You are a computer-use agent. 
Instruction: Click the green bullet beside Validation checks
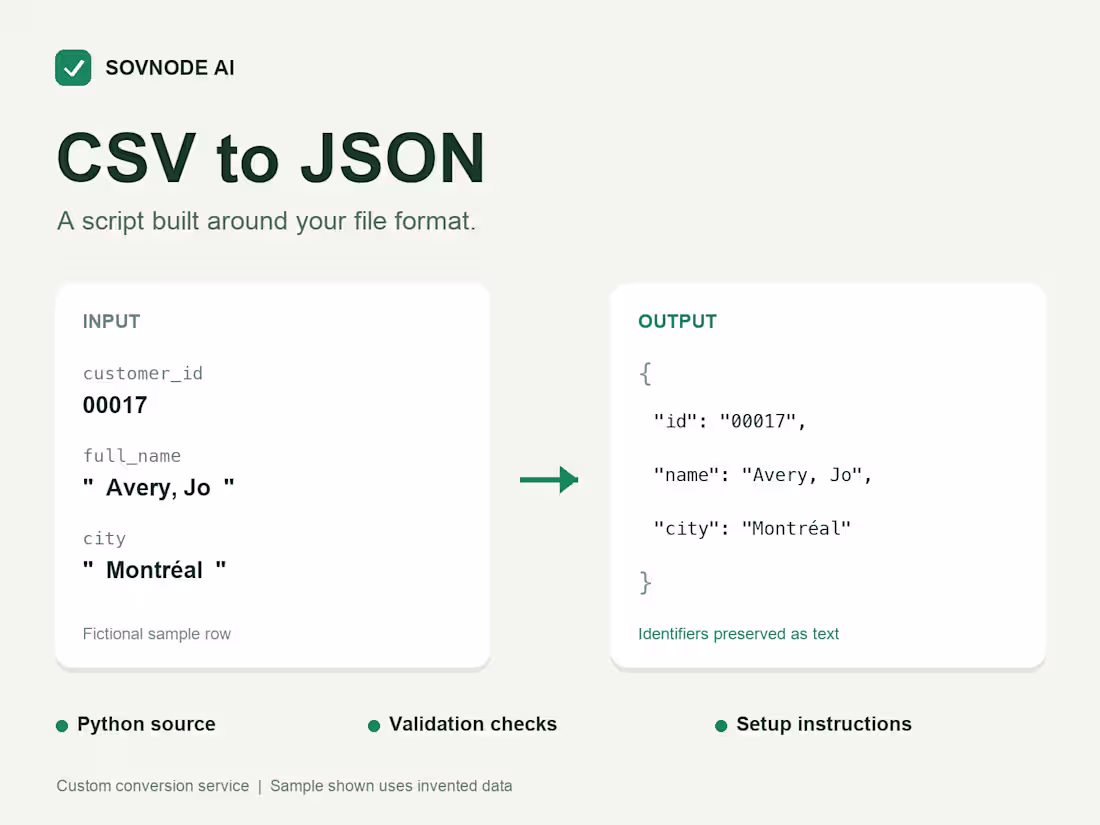tap(374, 725)
